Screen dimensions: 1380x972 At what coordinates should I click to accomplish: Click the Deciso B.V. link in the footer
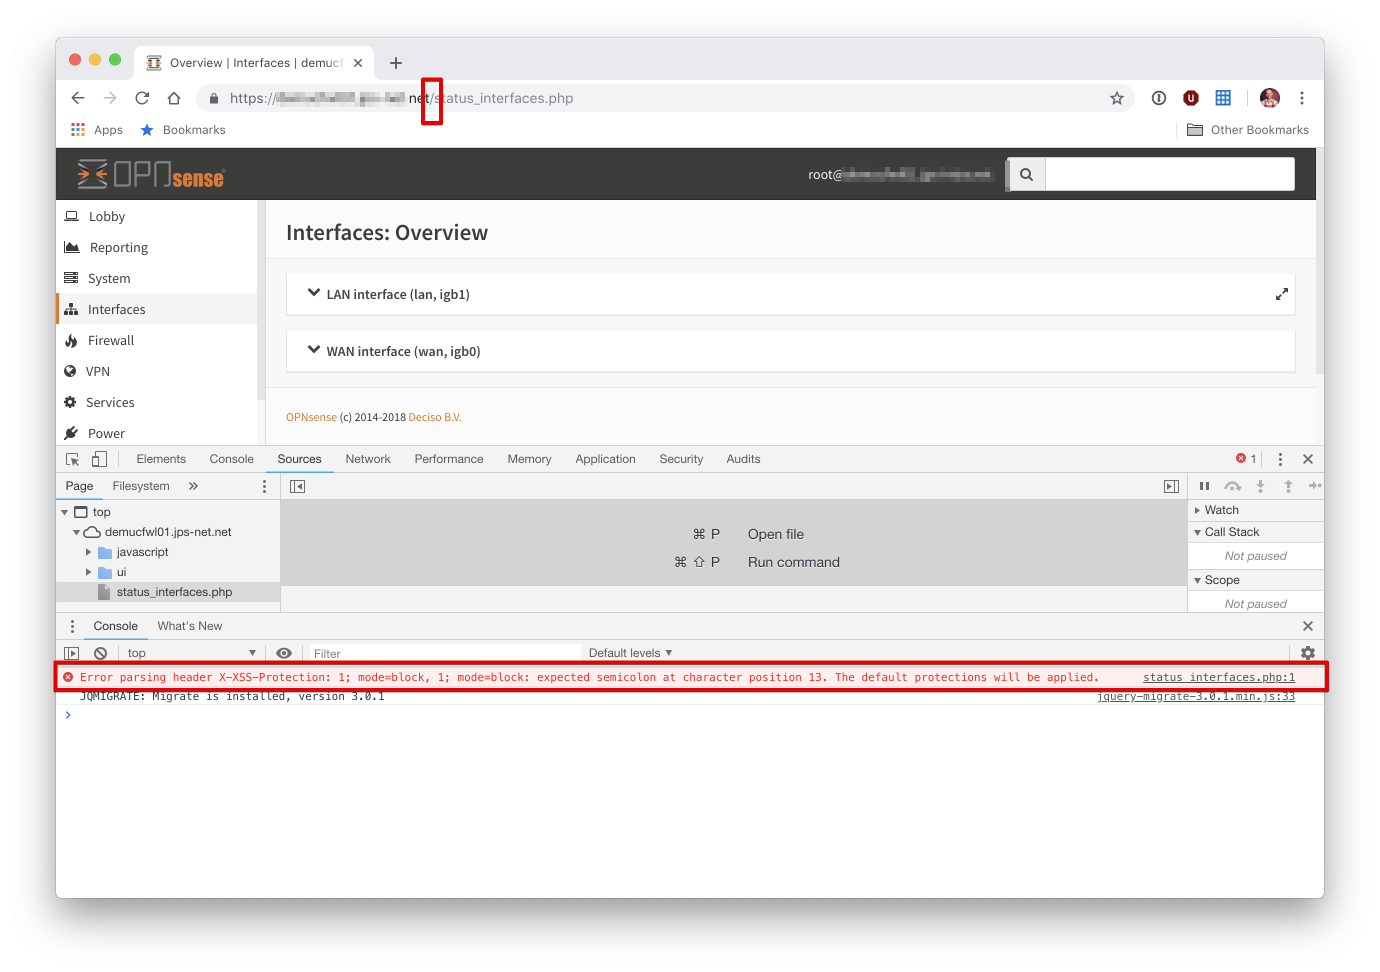click(435, 417)
